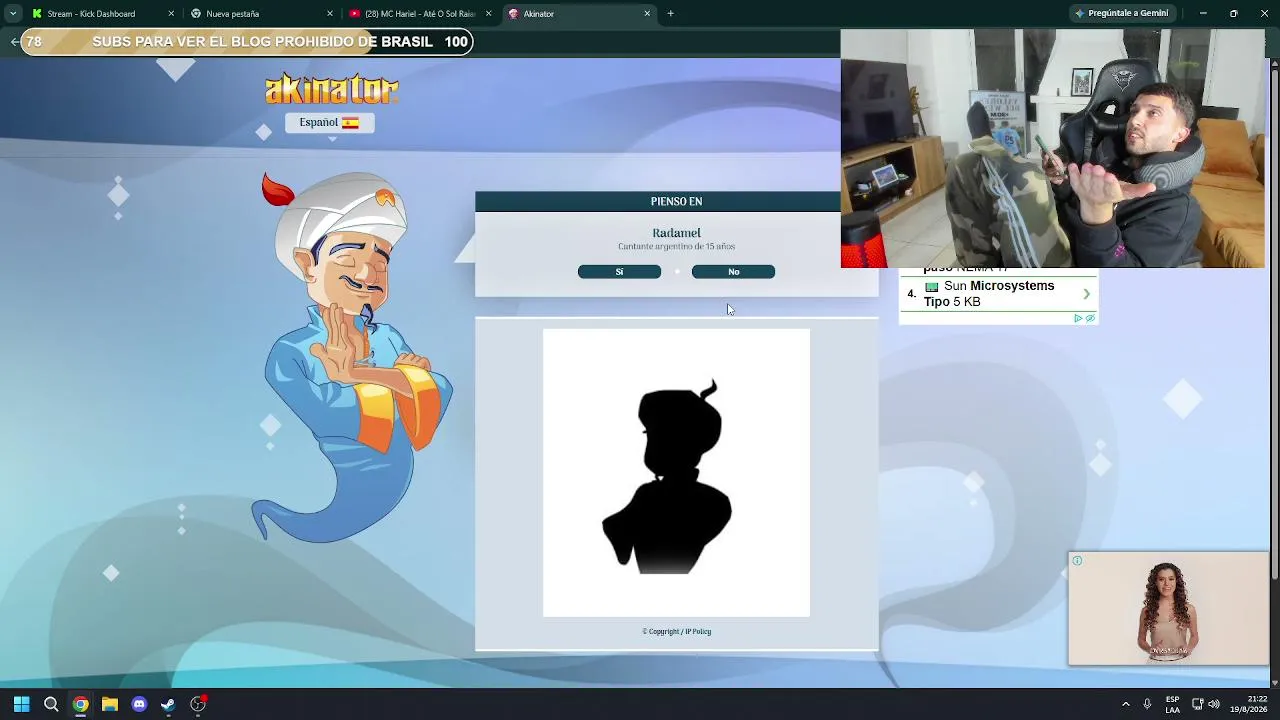Click the browser back arrow
1280x720 pixels.
coord(13,42)
